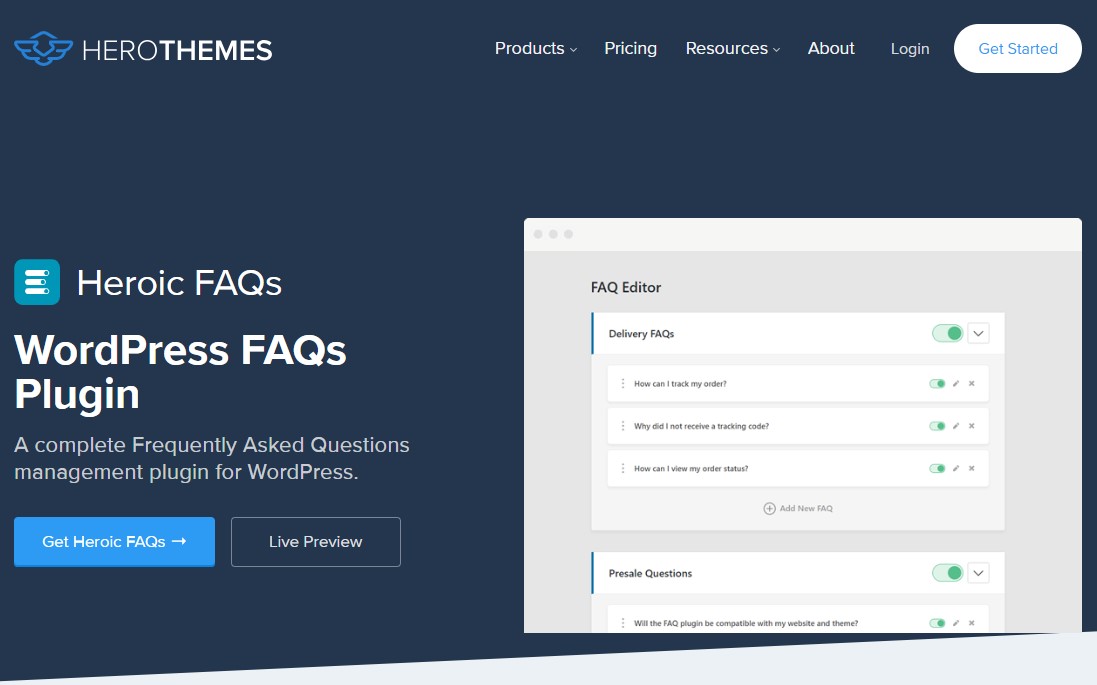Delete 'How can I view my order status?' with X
1097x685 pixels.
tap(972, 469)
